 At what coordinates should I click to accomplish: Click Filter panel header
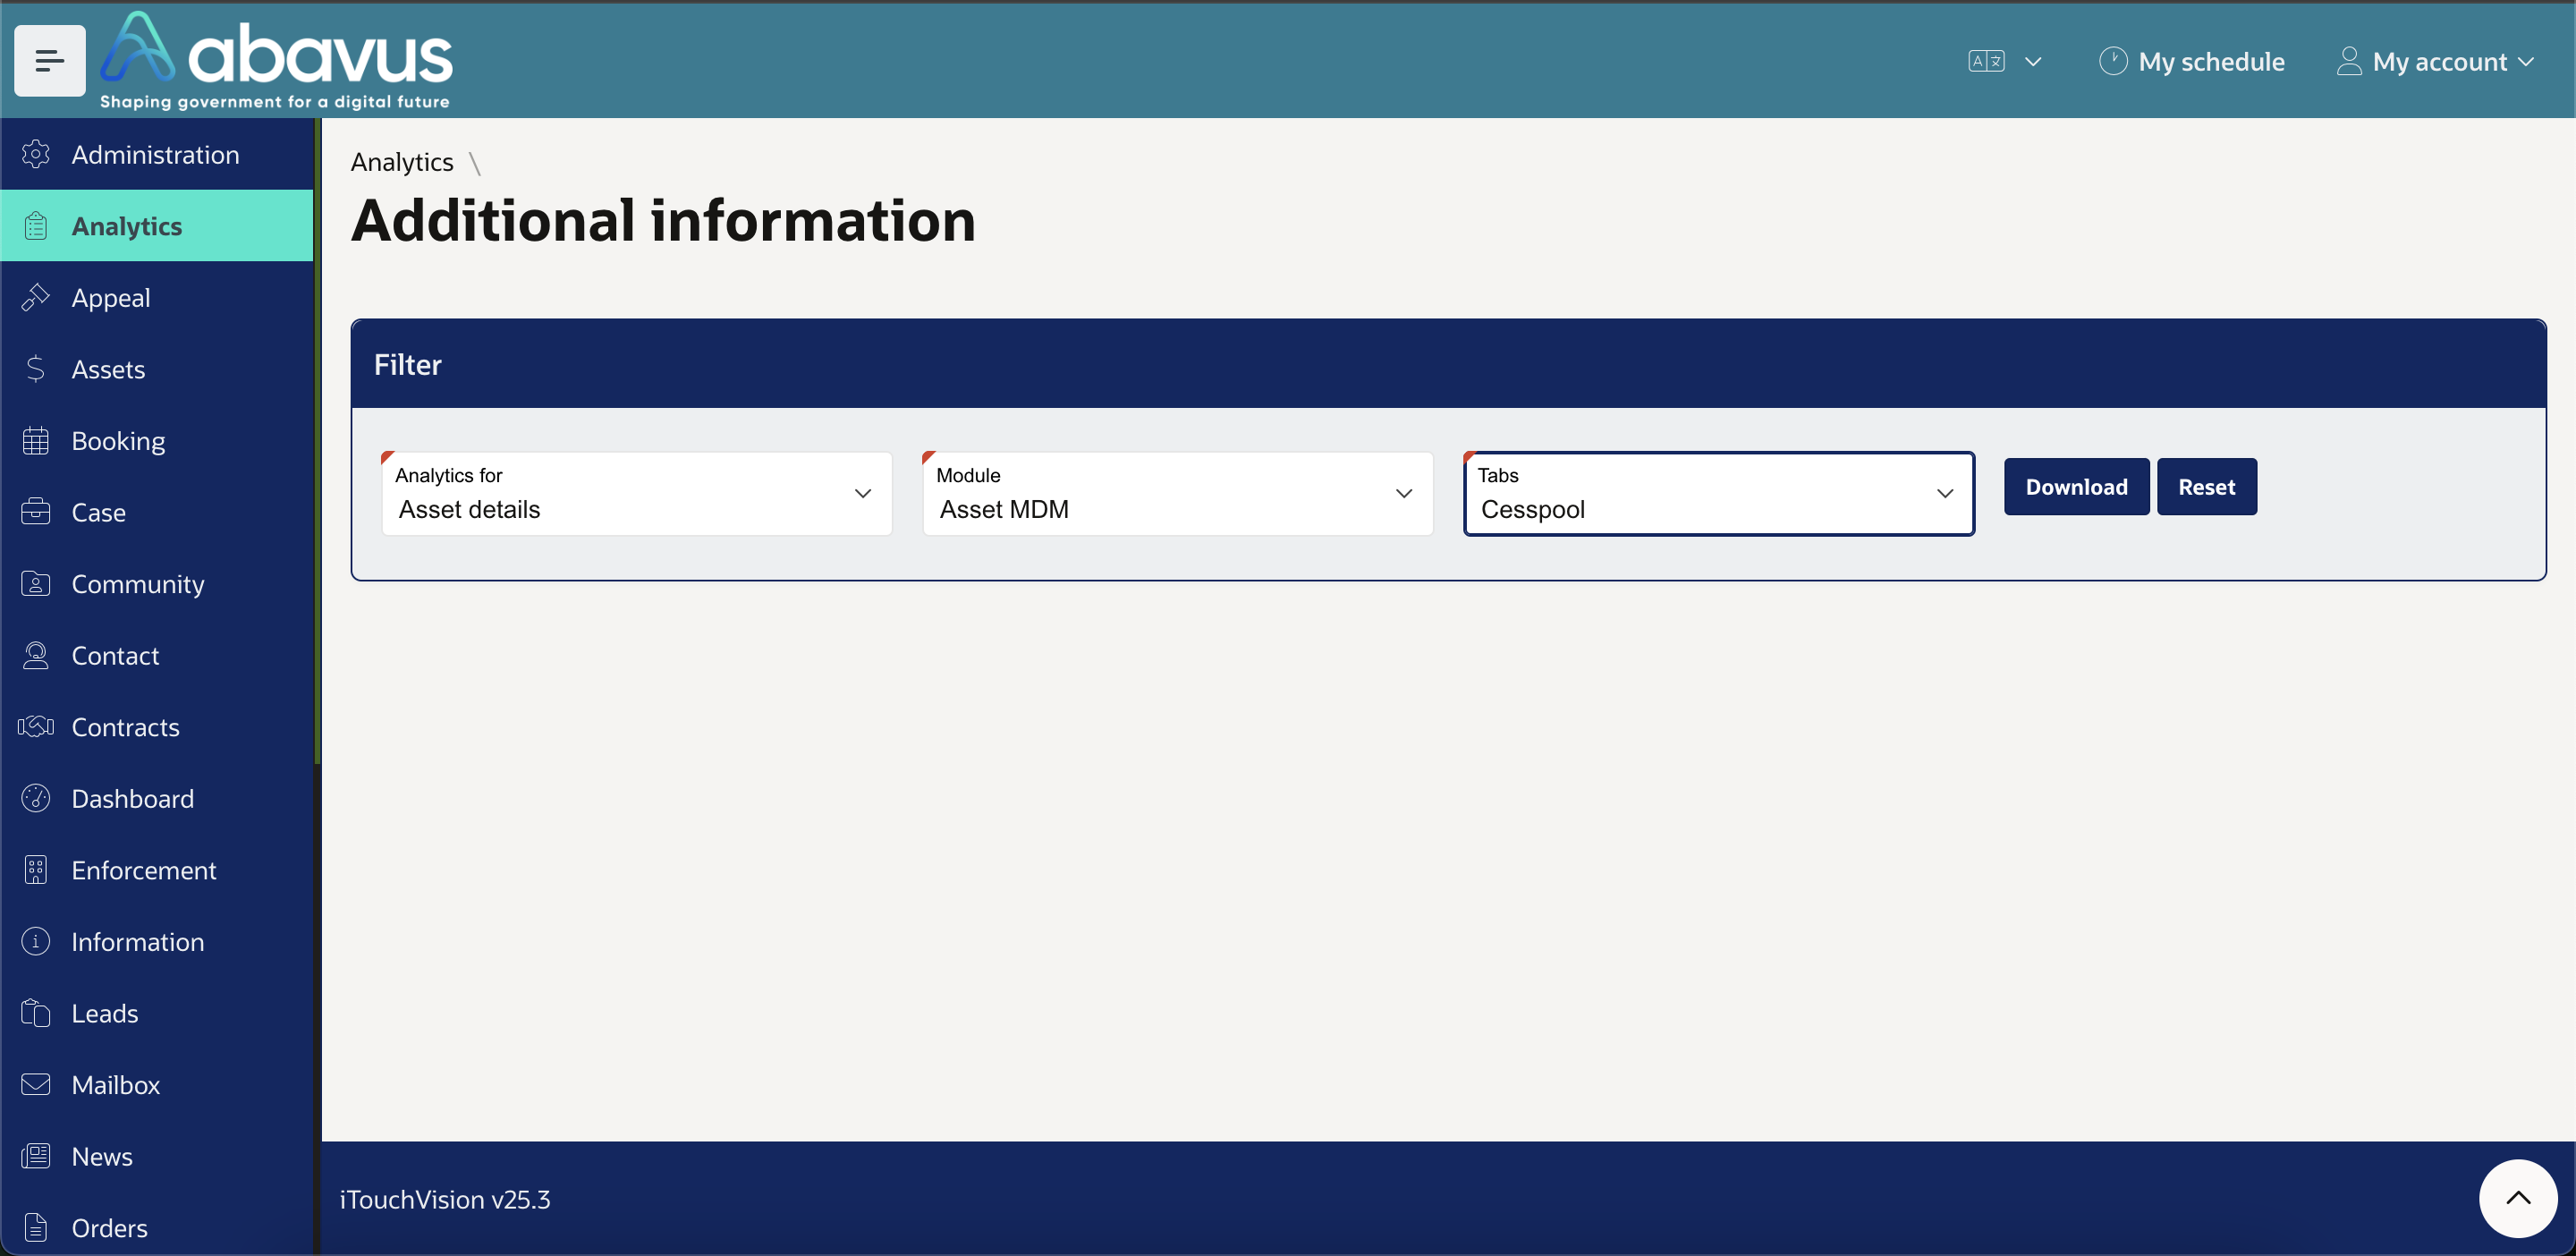(x=1448, y=364)
